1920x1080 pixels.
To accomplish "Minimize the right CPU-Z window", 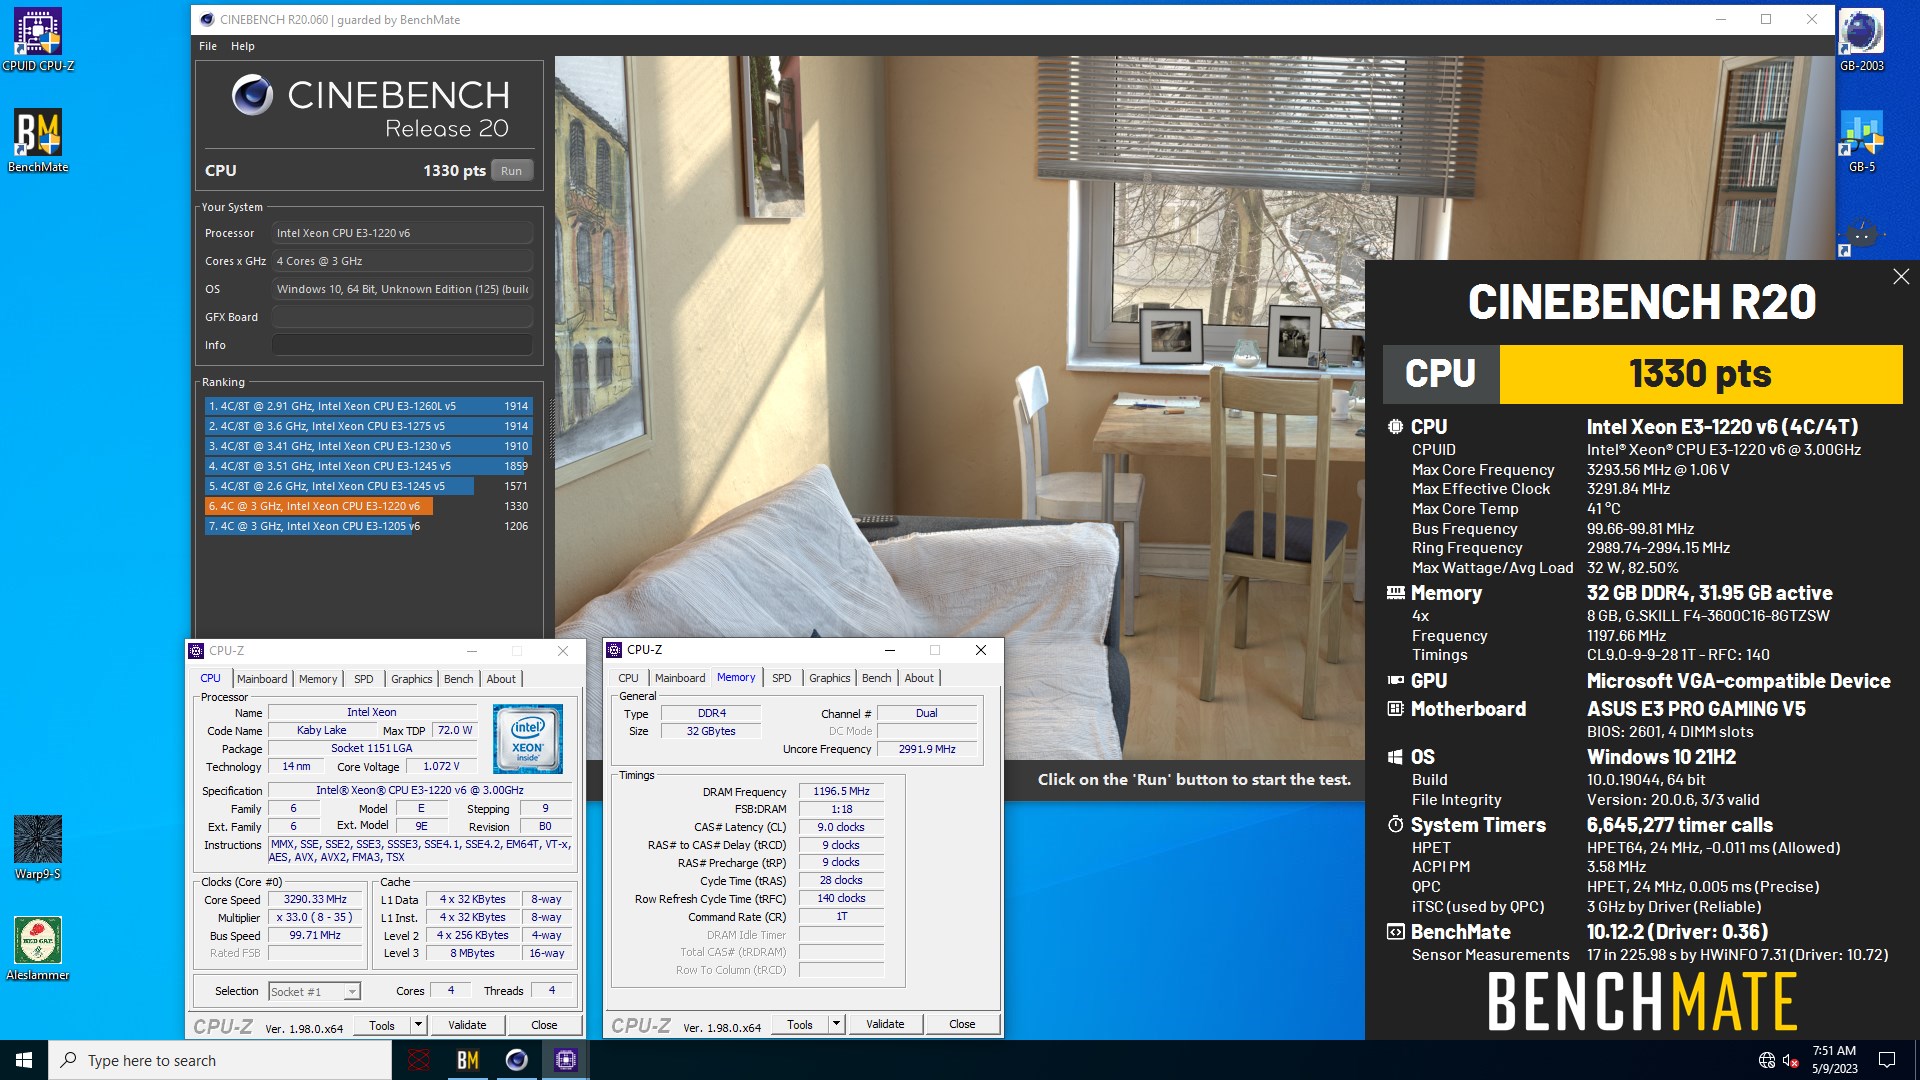I will tap(889, 650).
